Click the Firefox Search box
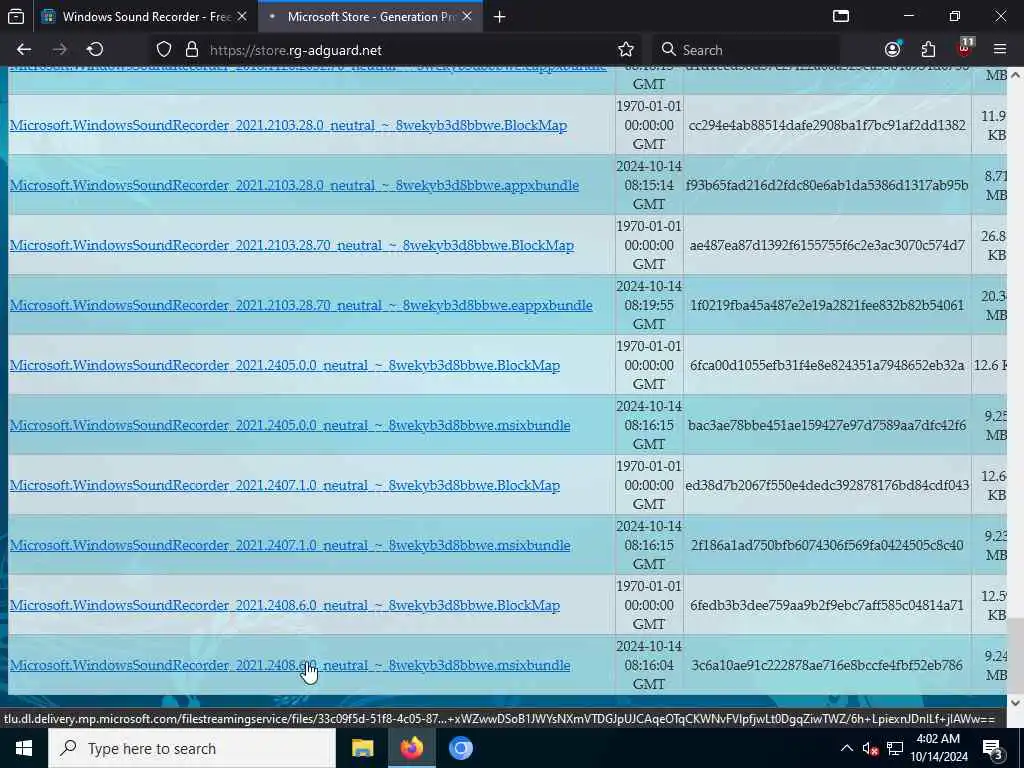The width and height of the screenshot is (1024, 768). pyautogui.click(x=746, y=50)
